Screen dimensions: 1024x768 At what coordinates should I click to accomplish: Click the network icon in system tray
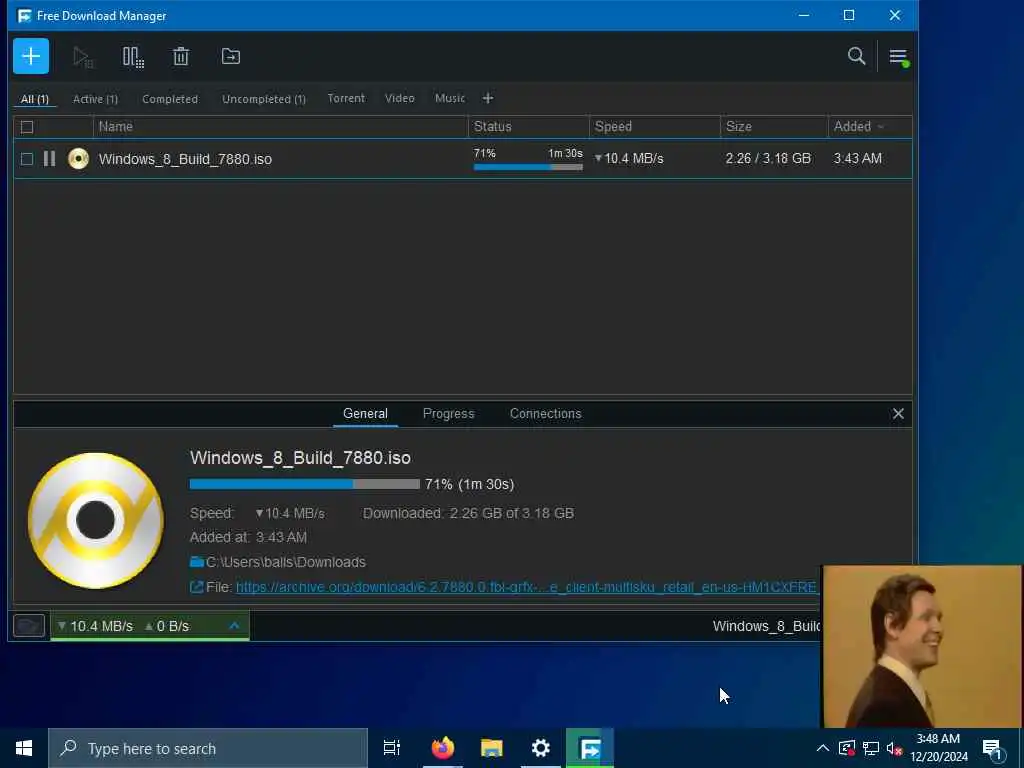[871, 748]
